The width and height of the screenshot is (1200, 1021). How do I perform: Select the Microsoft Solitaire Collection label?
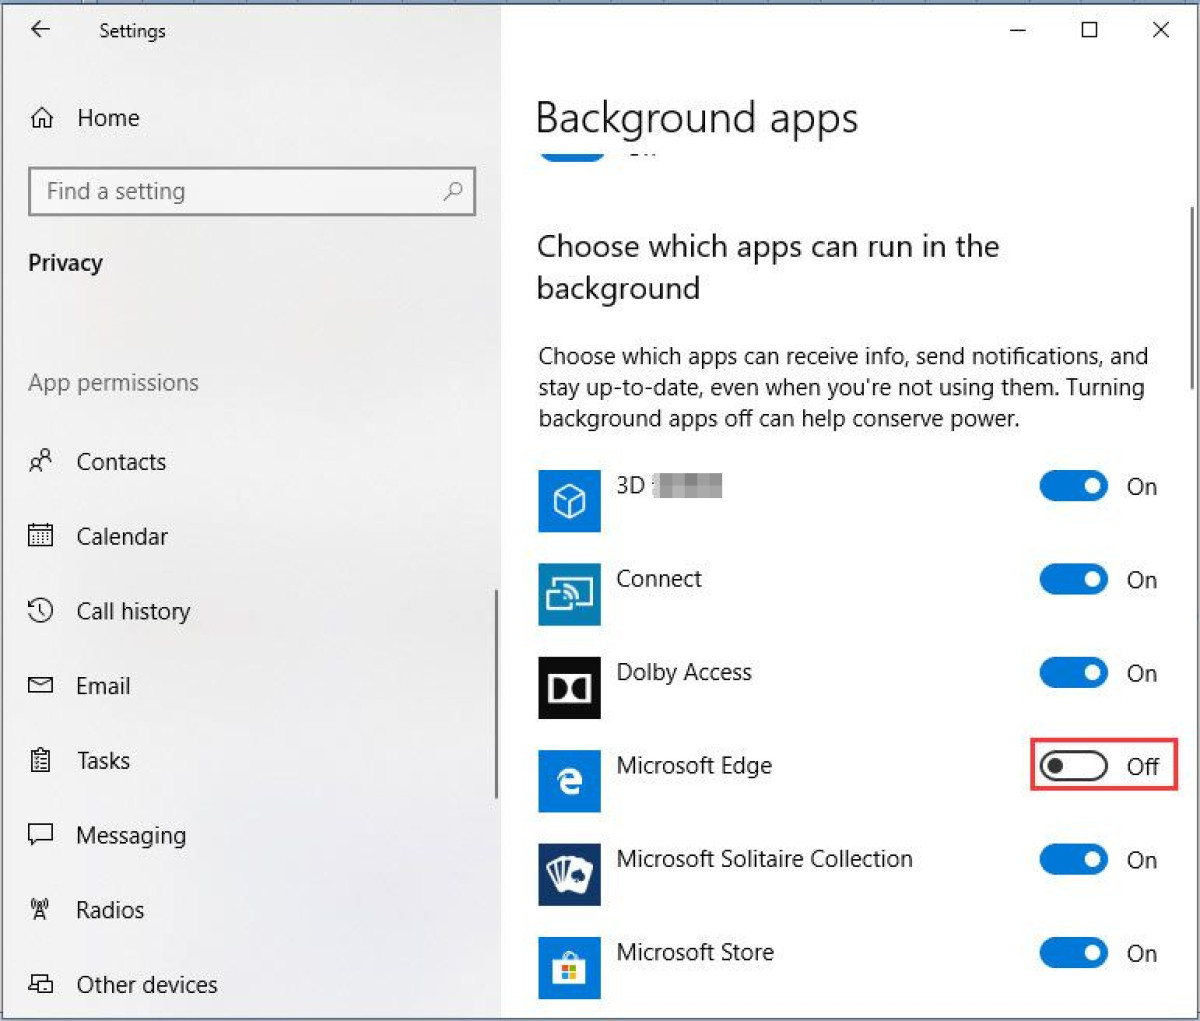pos(764,859)
